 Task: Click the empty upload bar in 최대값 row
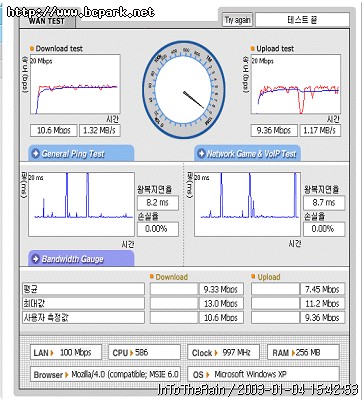(x=275, y=303)
